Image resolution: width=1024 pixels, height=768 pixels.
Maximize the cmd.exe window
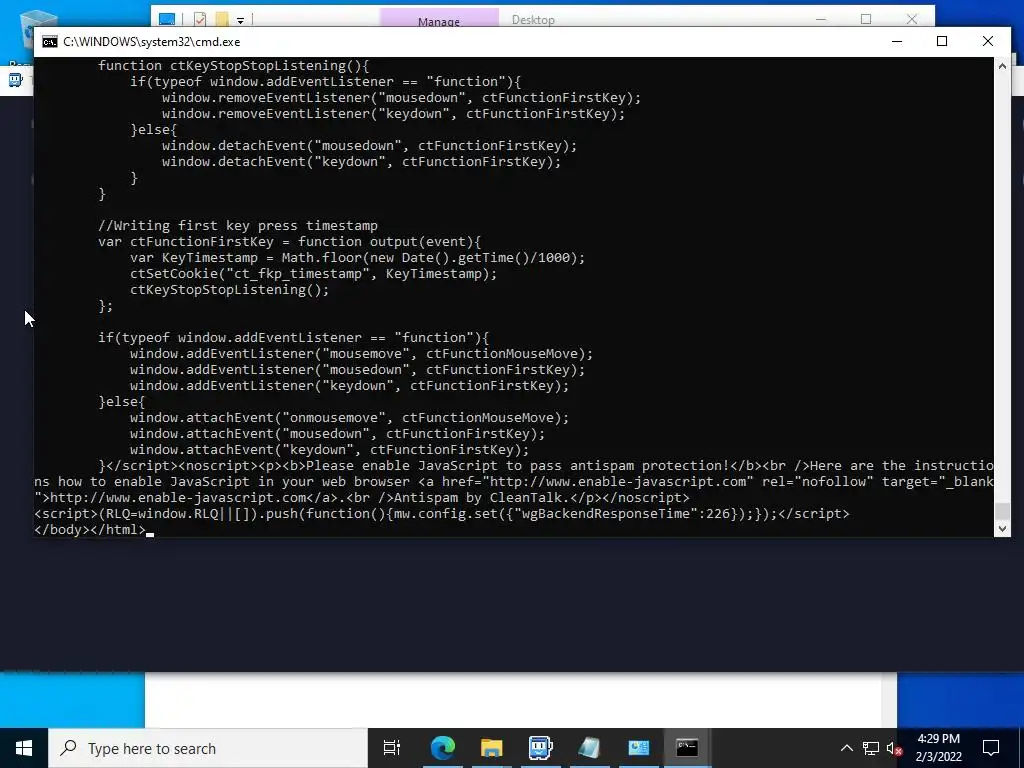(942, 41)
